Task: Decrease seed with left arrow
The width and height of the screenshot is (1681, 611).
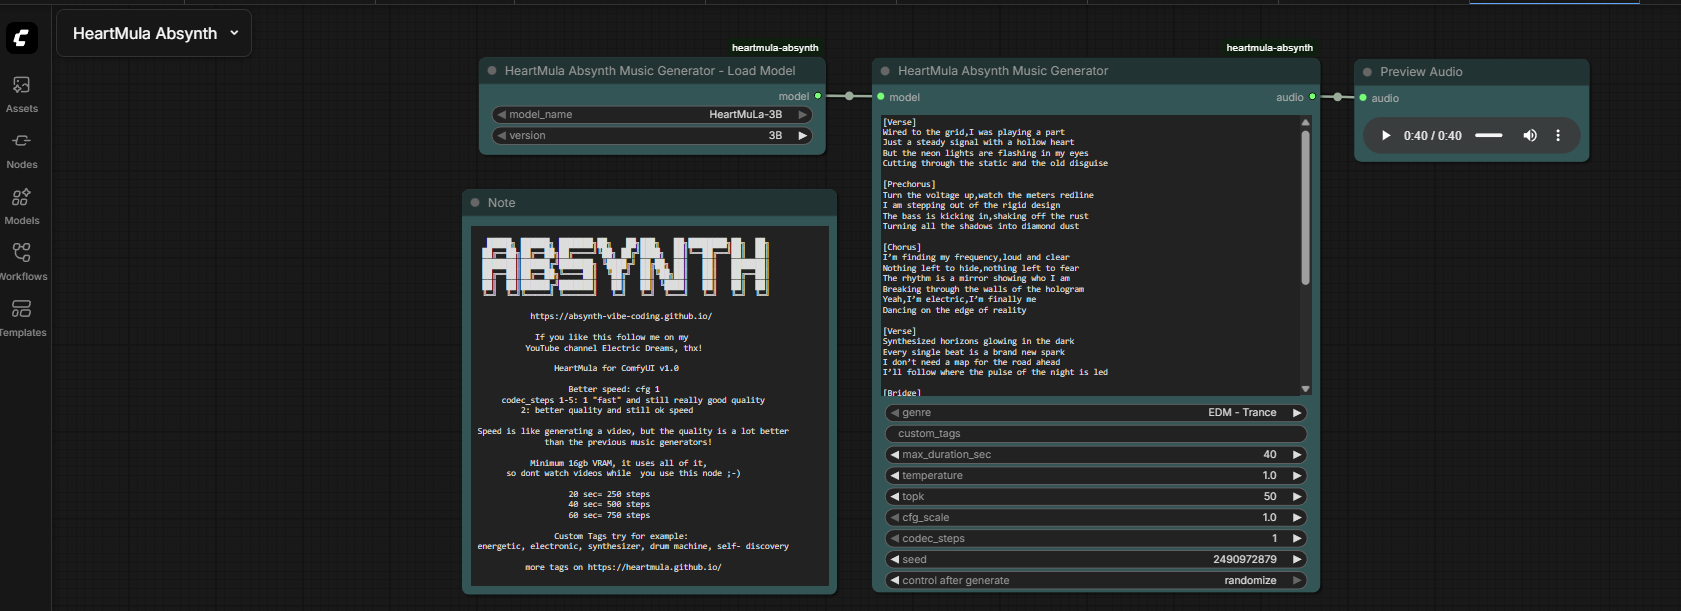Action: (x=894, y=559)
